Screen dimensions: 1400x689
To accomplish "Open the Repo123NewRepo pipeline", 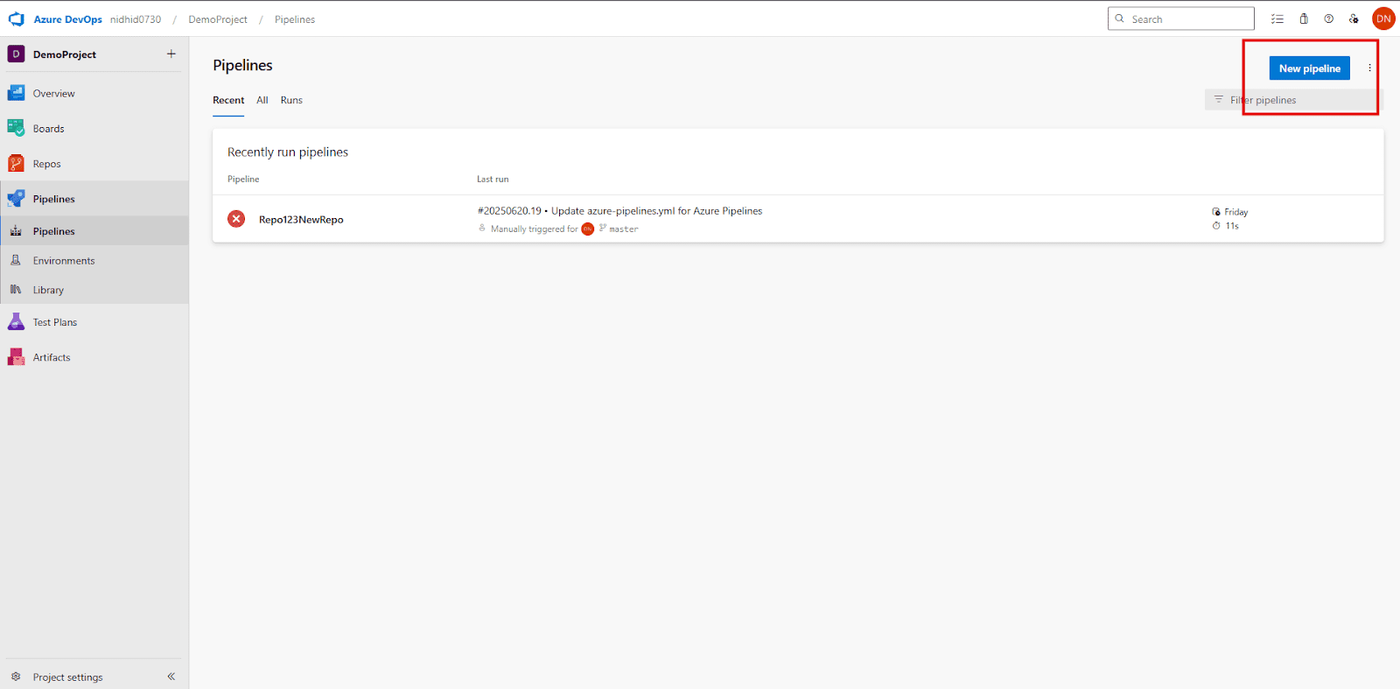I will pyautogui.click(x=301, y=219).
